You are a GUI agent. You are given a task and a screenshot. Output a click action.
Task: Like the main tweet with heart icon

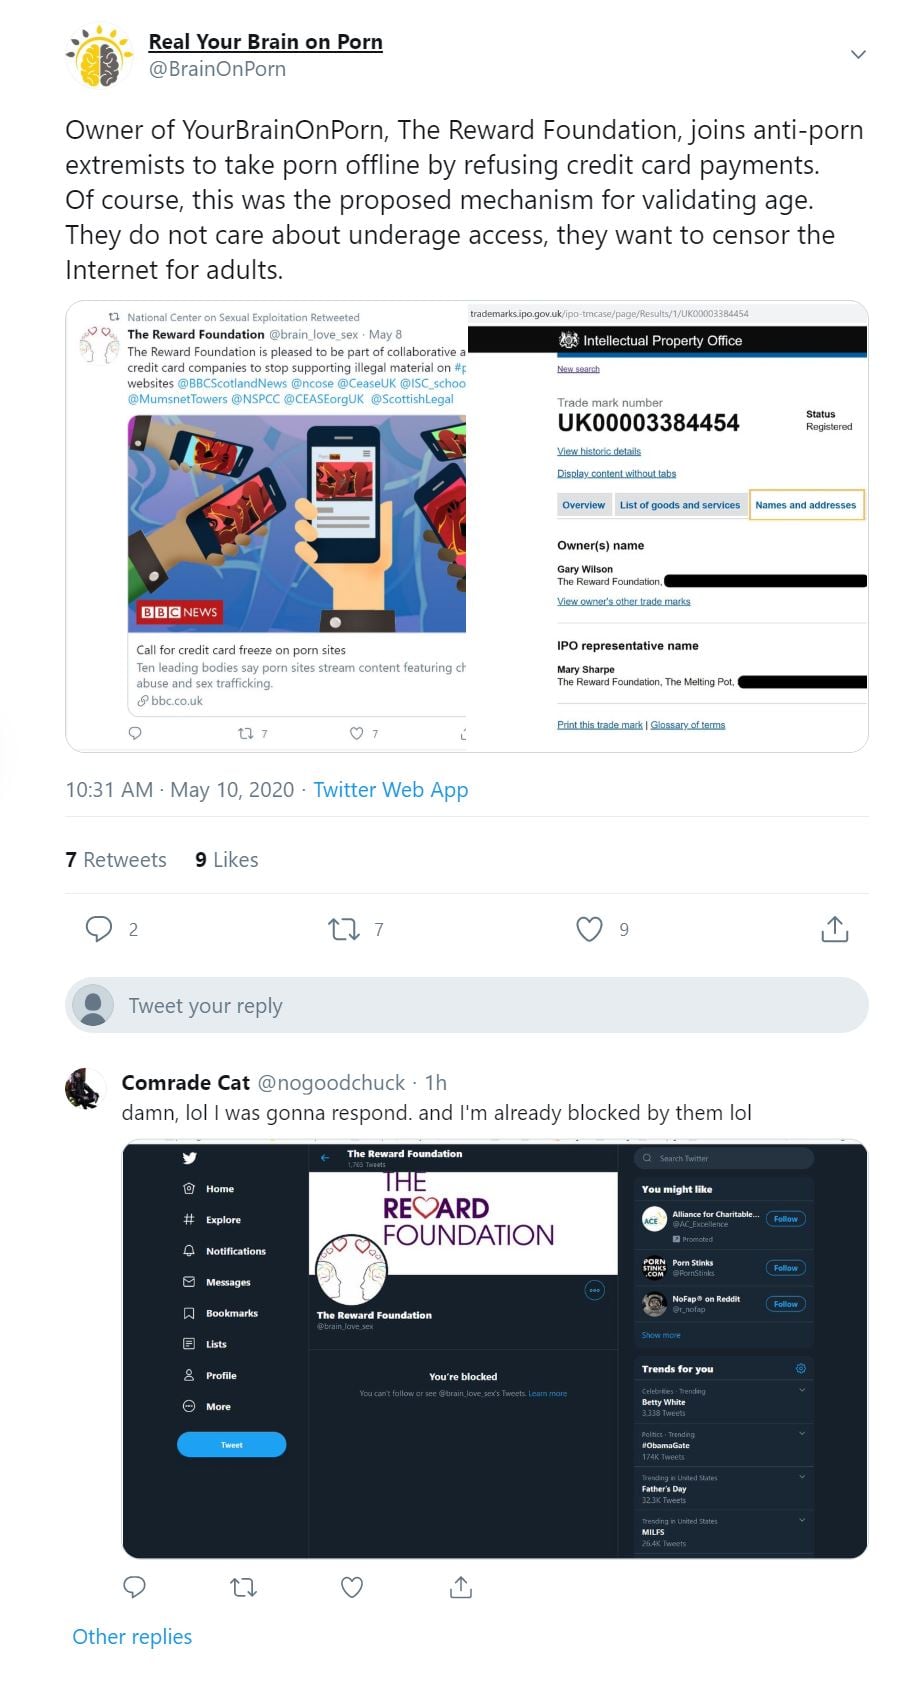[589, 929]
